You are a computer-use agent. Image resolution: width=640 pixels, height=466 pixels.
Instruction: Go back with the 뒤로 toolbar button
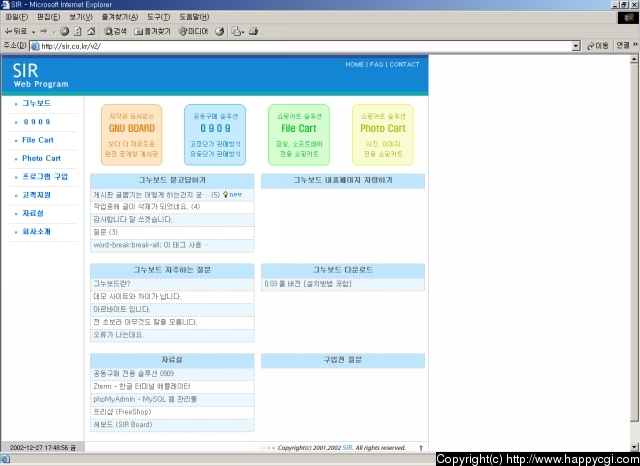pos(16,31)
